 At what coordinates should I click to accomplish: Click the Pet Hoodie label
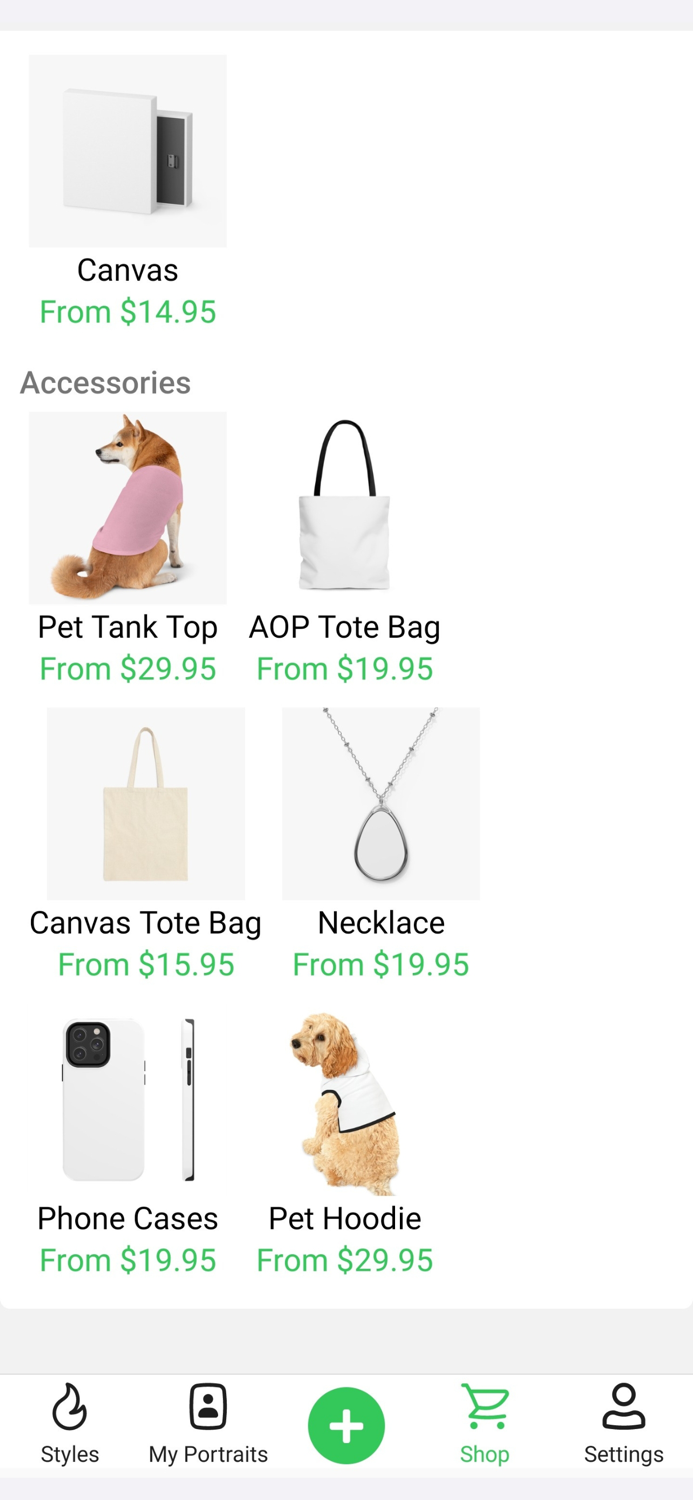[x=345, y=1219]
